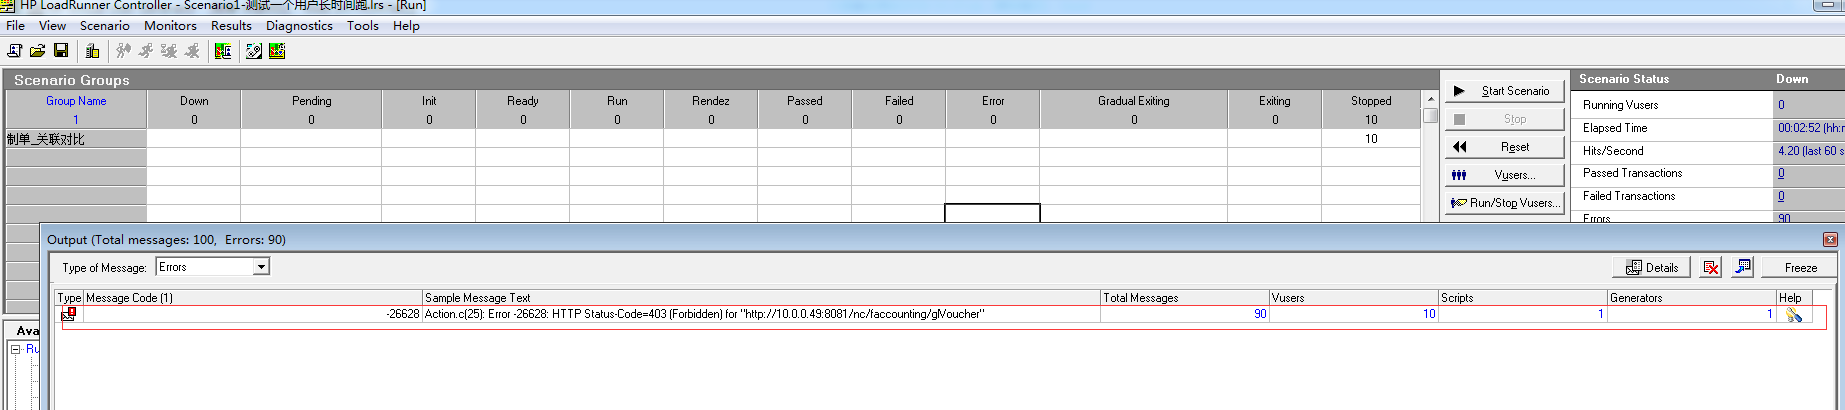Click the Passed column header
The height and width of the screenshot is (410, 1845).
click(x=804, y=101)
